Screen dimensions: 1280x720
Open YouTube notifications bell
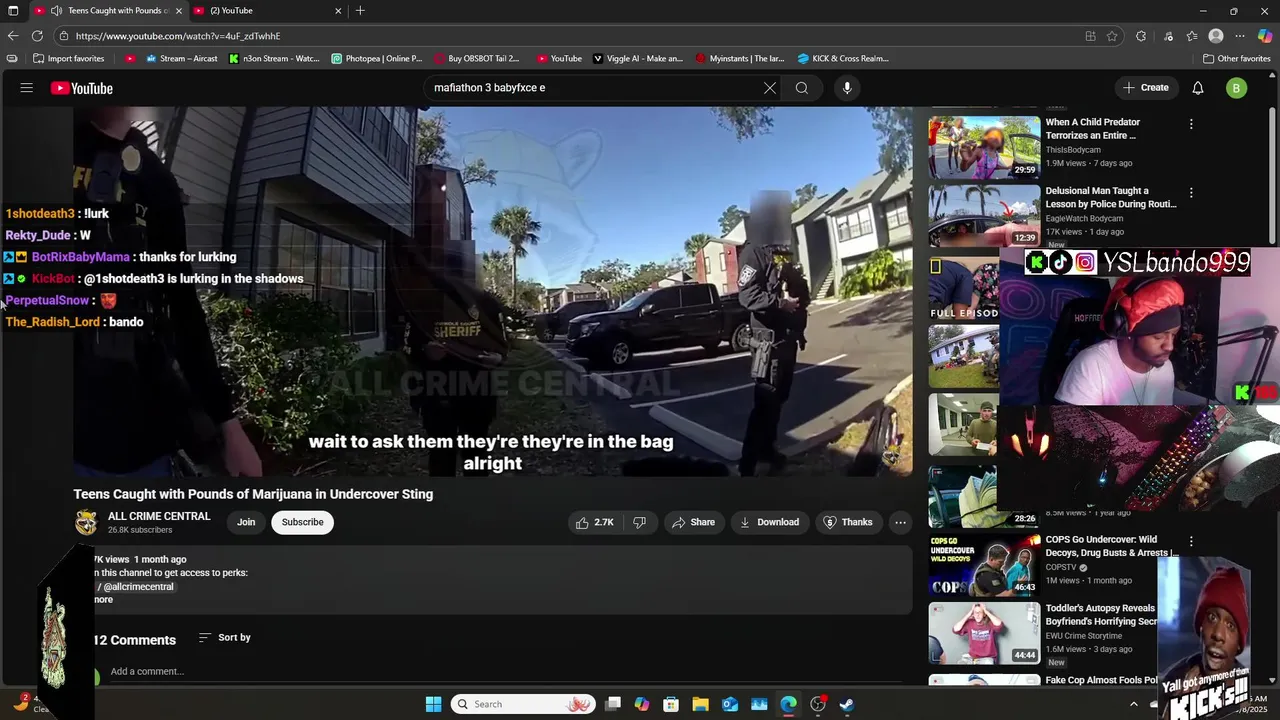[x=1198, y=88]
